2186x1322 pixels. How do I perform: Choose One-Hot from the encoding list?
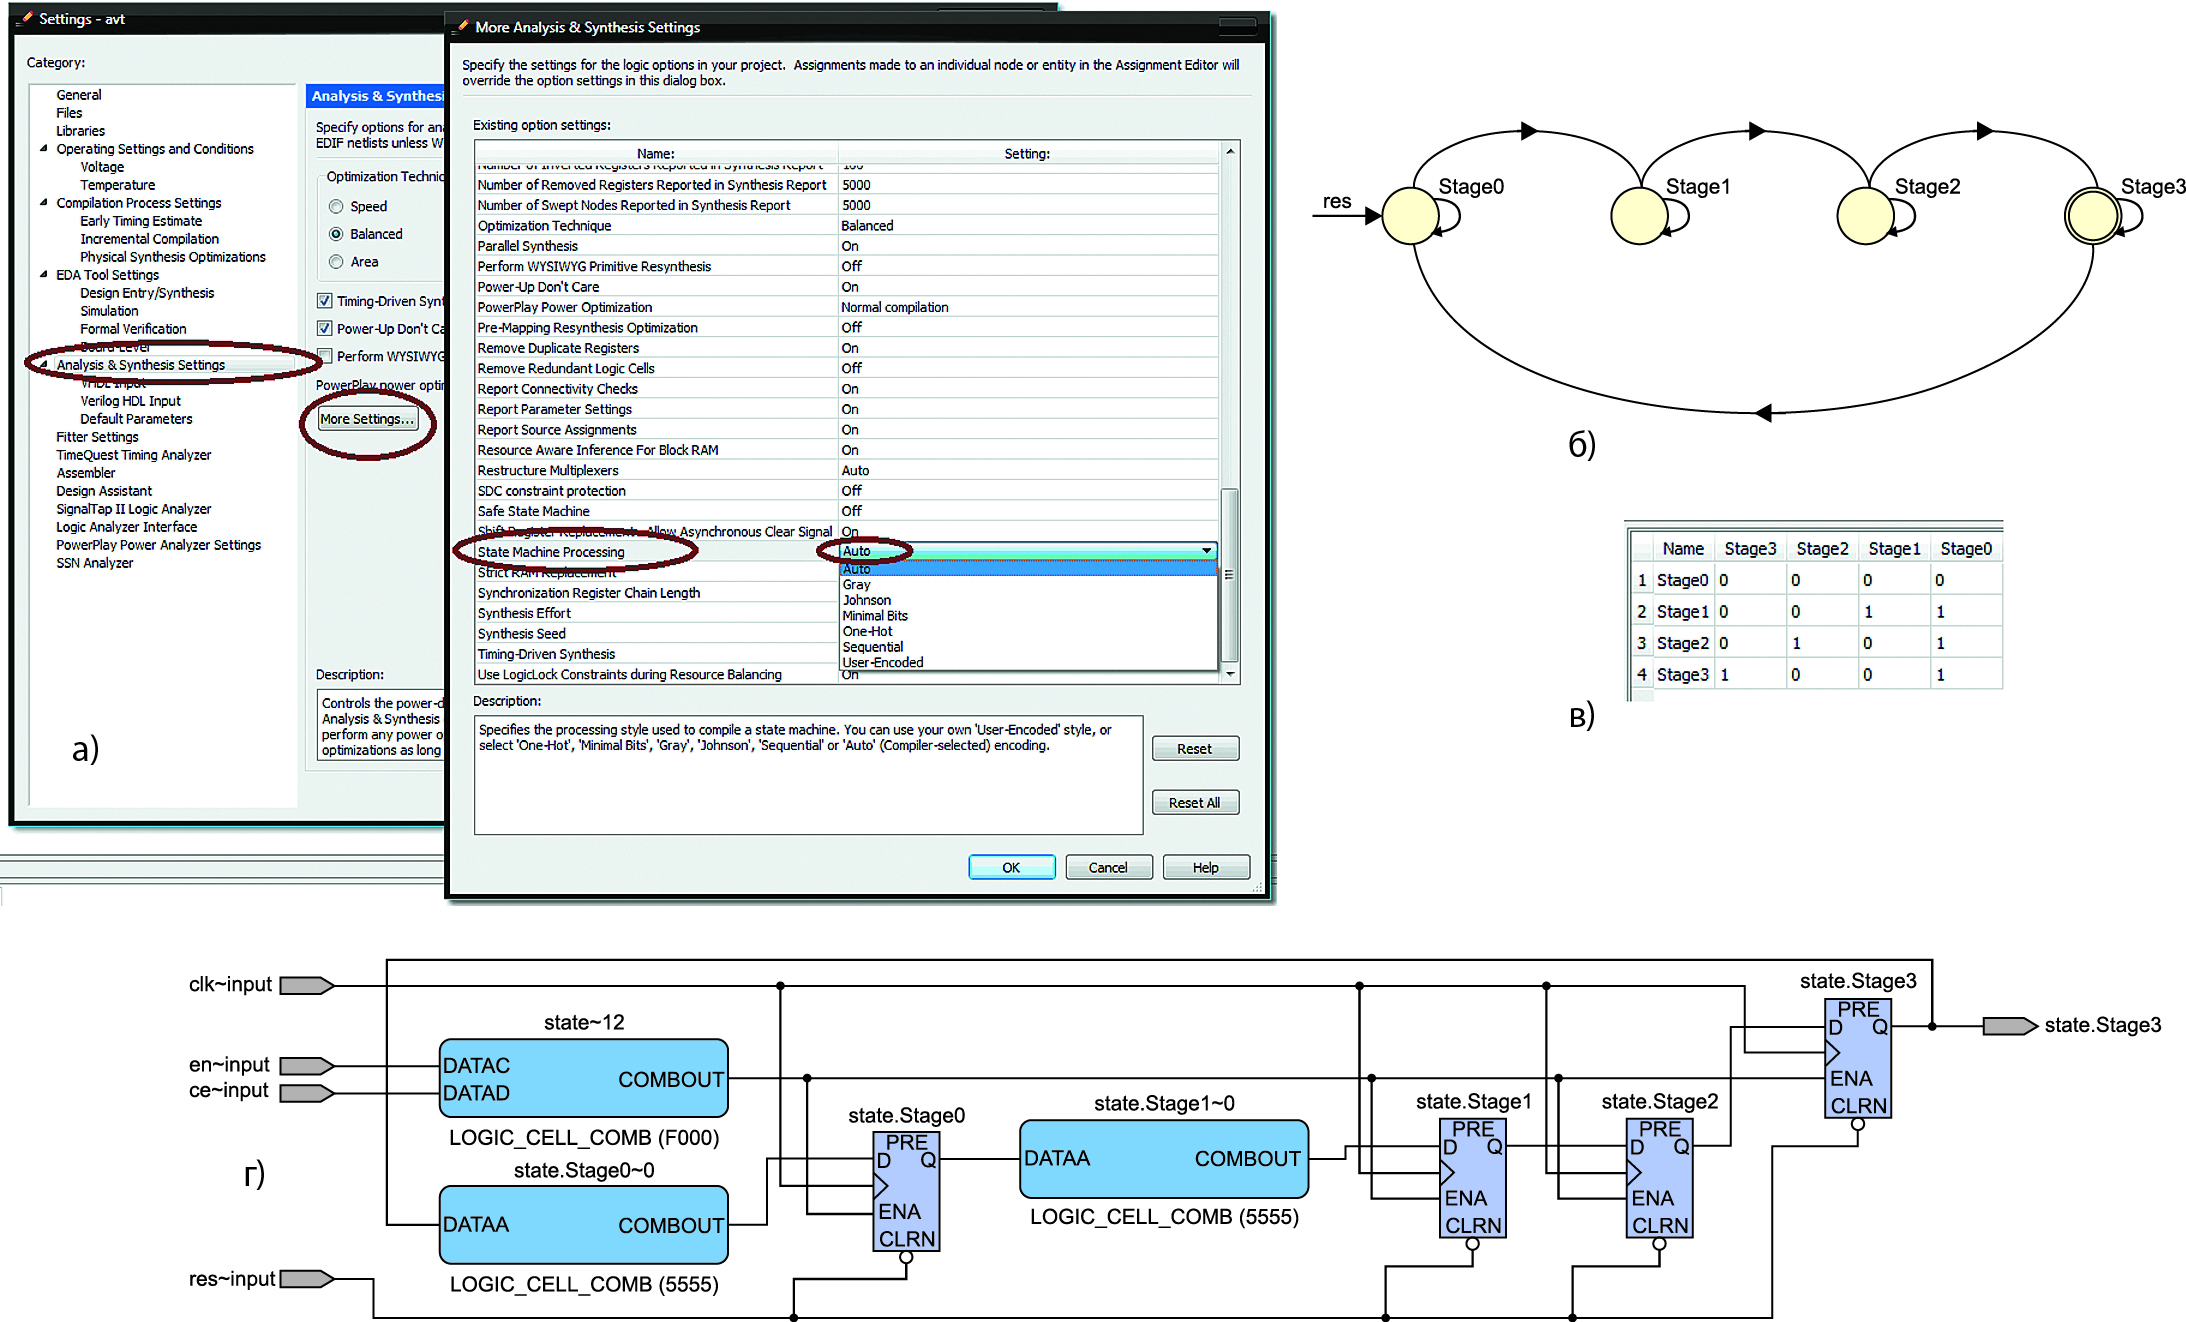(x=867, y=631)
